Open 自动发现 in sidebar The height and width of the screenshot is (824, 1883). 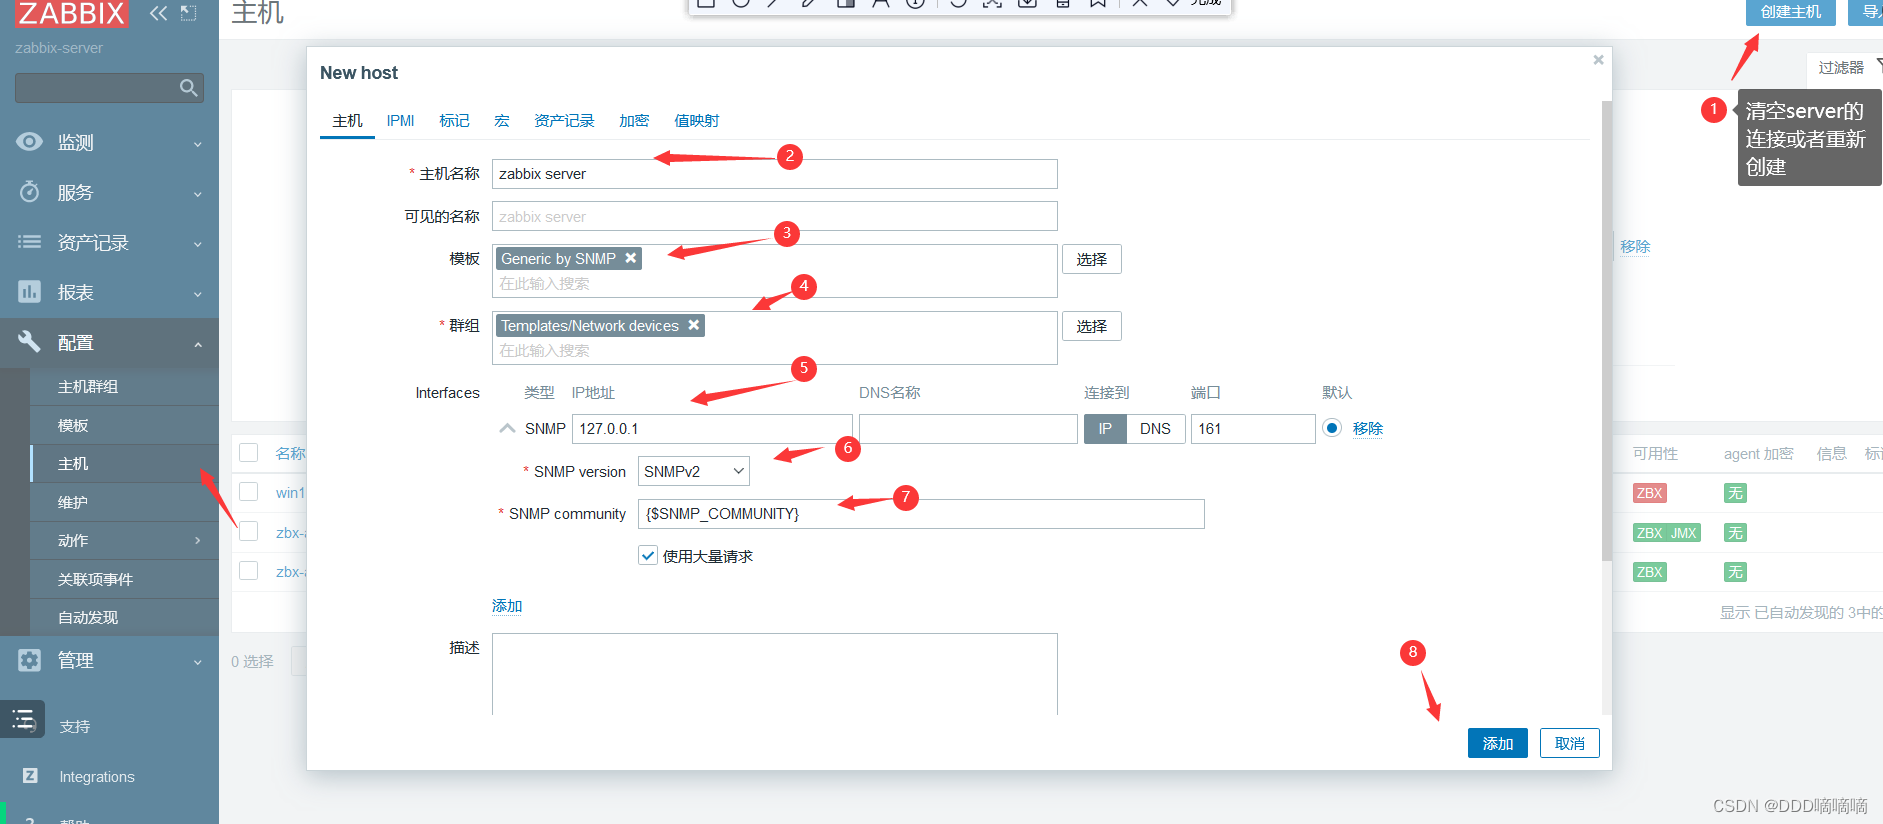[124, 617]
